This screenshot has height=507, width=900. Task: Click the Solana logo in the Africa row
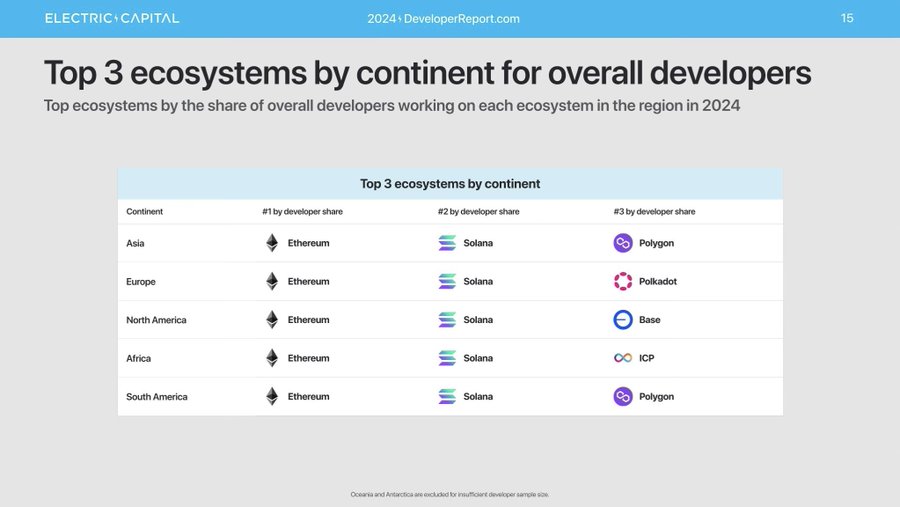tap(447, 358)
